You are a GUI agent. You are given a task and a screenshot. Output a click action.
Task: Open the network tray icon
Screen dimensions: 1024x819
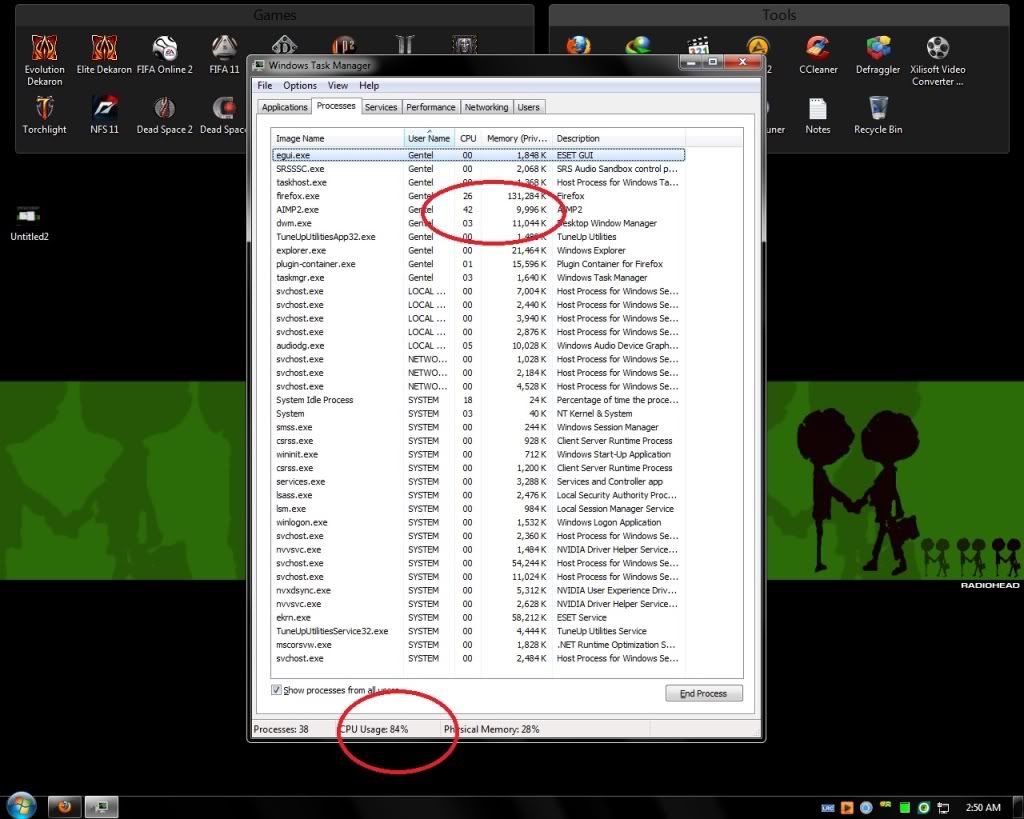coord(943,808)
